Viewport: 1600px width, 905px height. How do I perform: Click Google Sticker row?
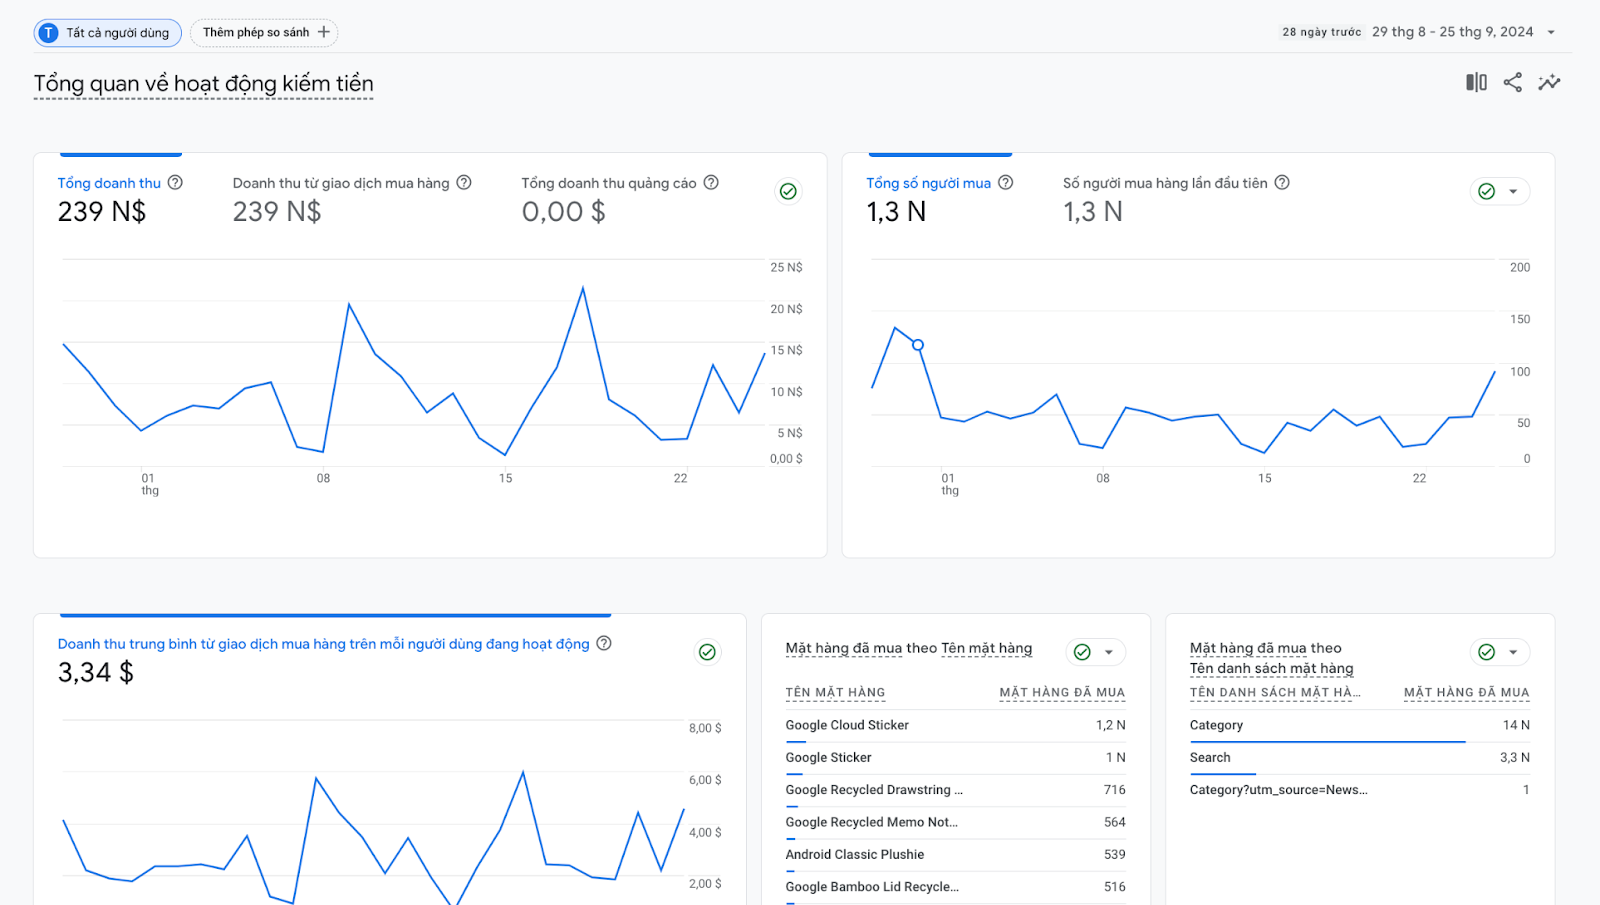[x=955, y=758]
